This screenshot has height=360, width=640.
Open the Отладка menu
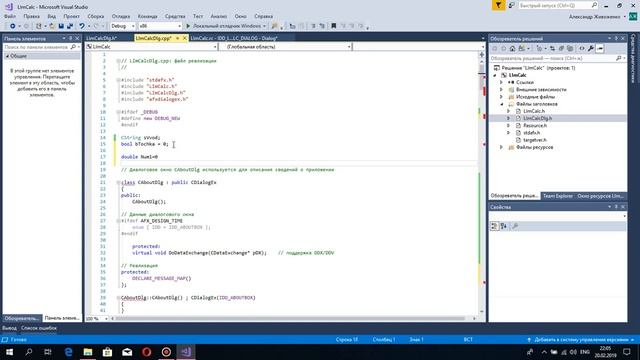point(121,16)
